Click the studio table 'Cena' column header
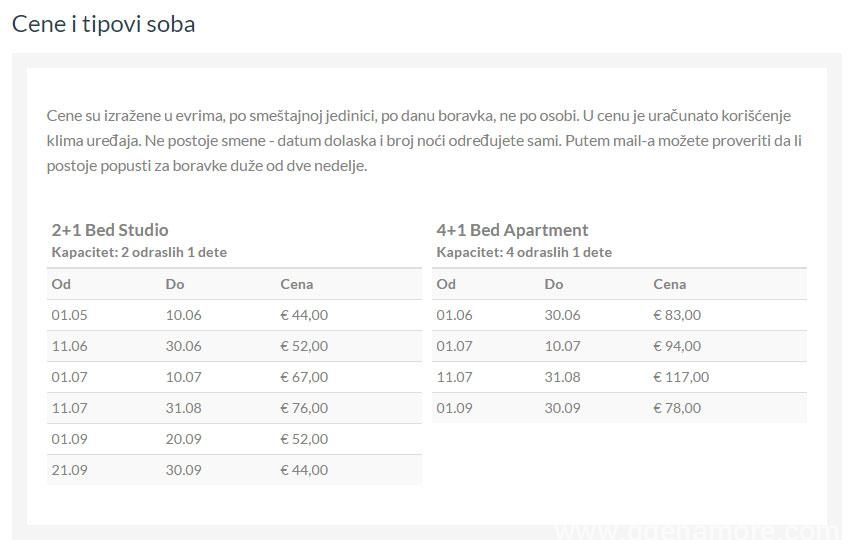 297,284
